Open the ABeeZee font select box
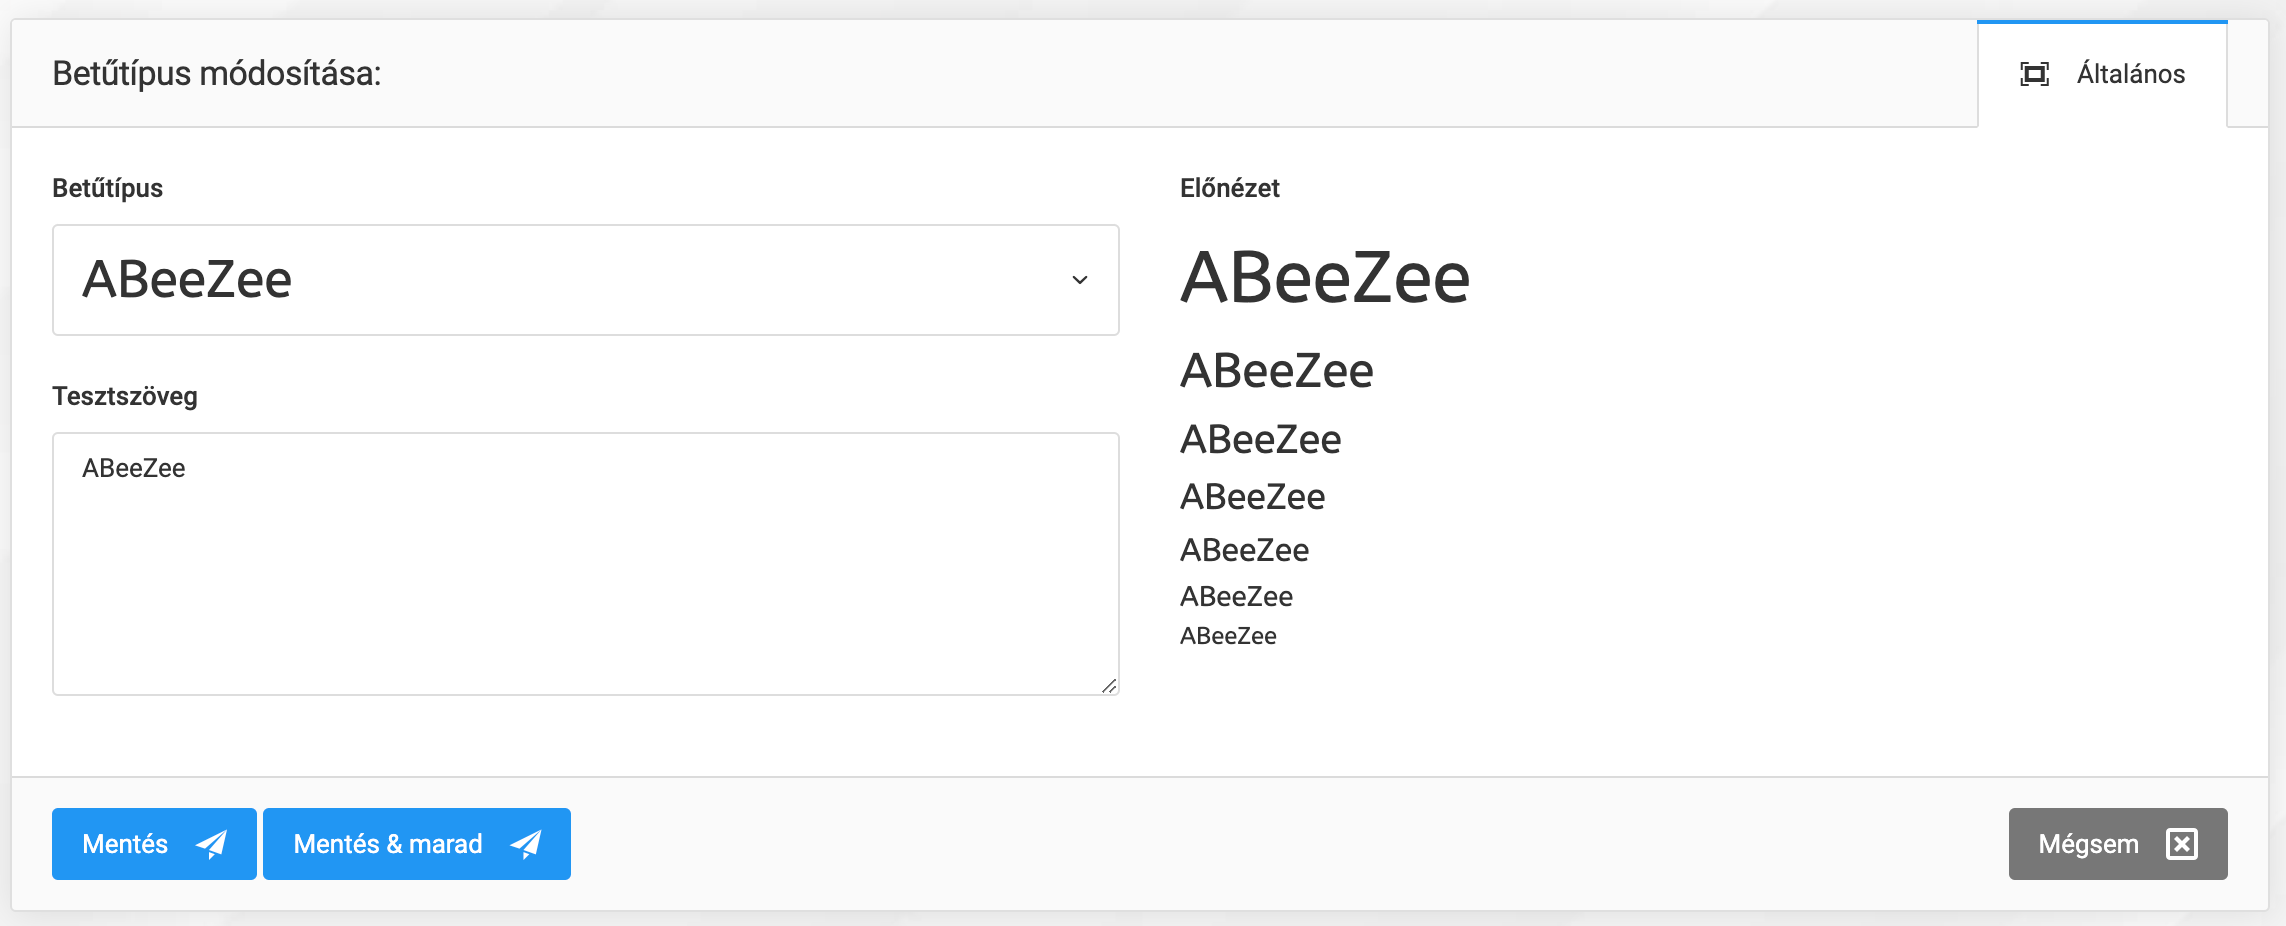Viewport: 2286px width, 926px height. [585, 280]
